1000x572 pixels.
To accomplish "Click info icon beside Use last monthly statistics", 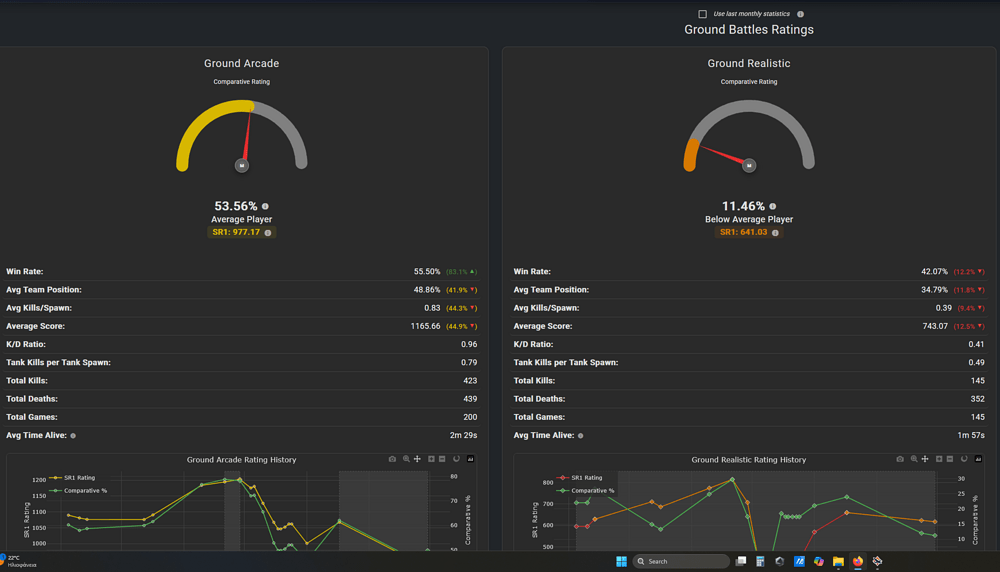I will pos(800,14).
